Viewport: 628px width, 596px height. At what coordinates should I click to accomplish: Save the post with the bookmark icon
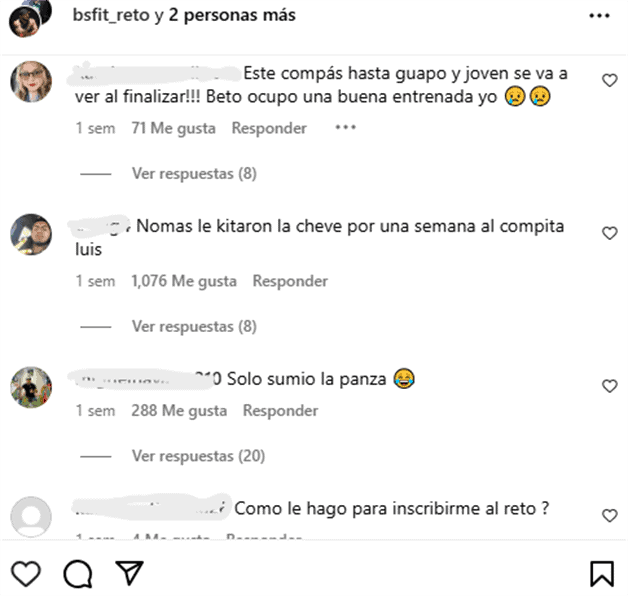tap(602, 574)
